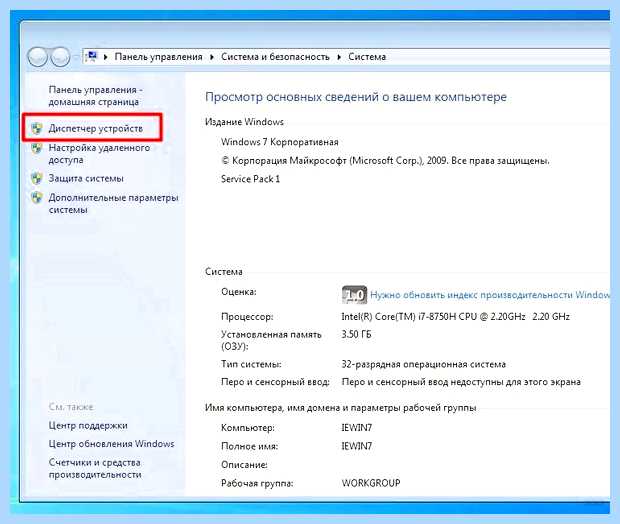Open Диспетчер устройств

click(96, 129)
